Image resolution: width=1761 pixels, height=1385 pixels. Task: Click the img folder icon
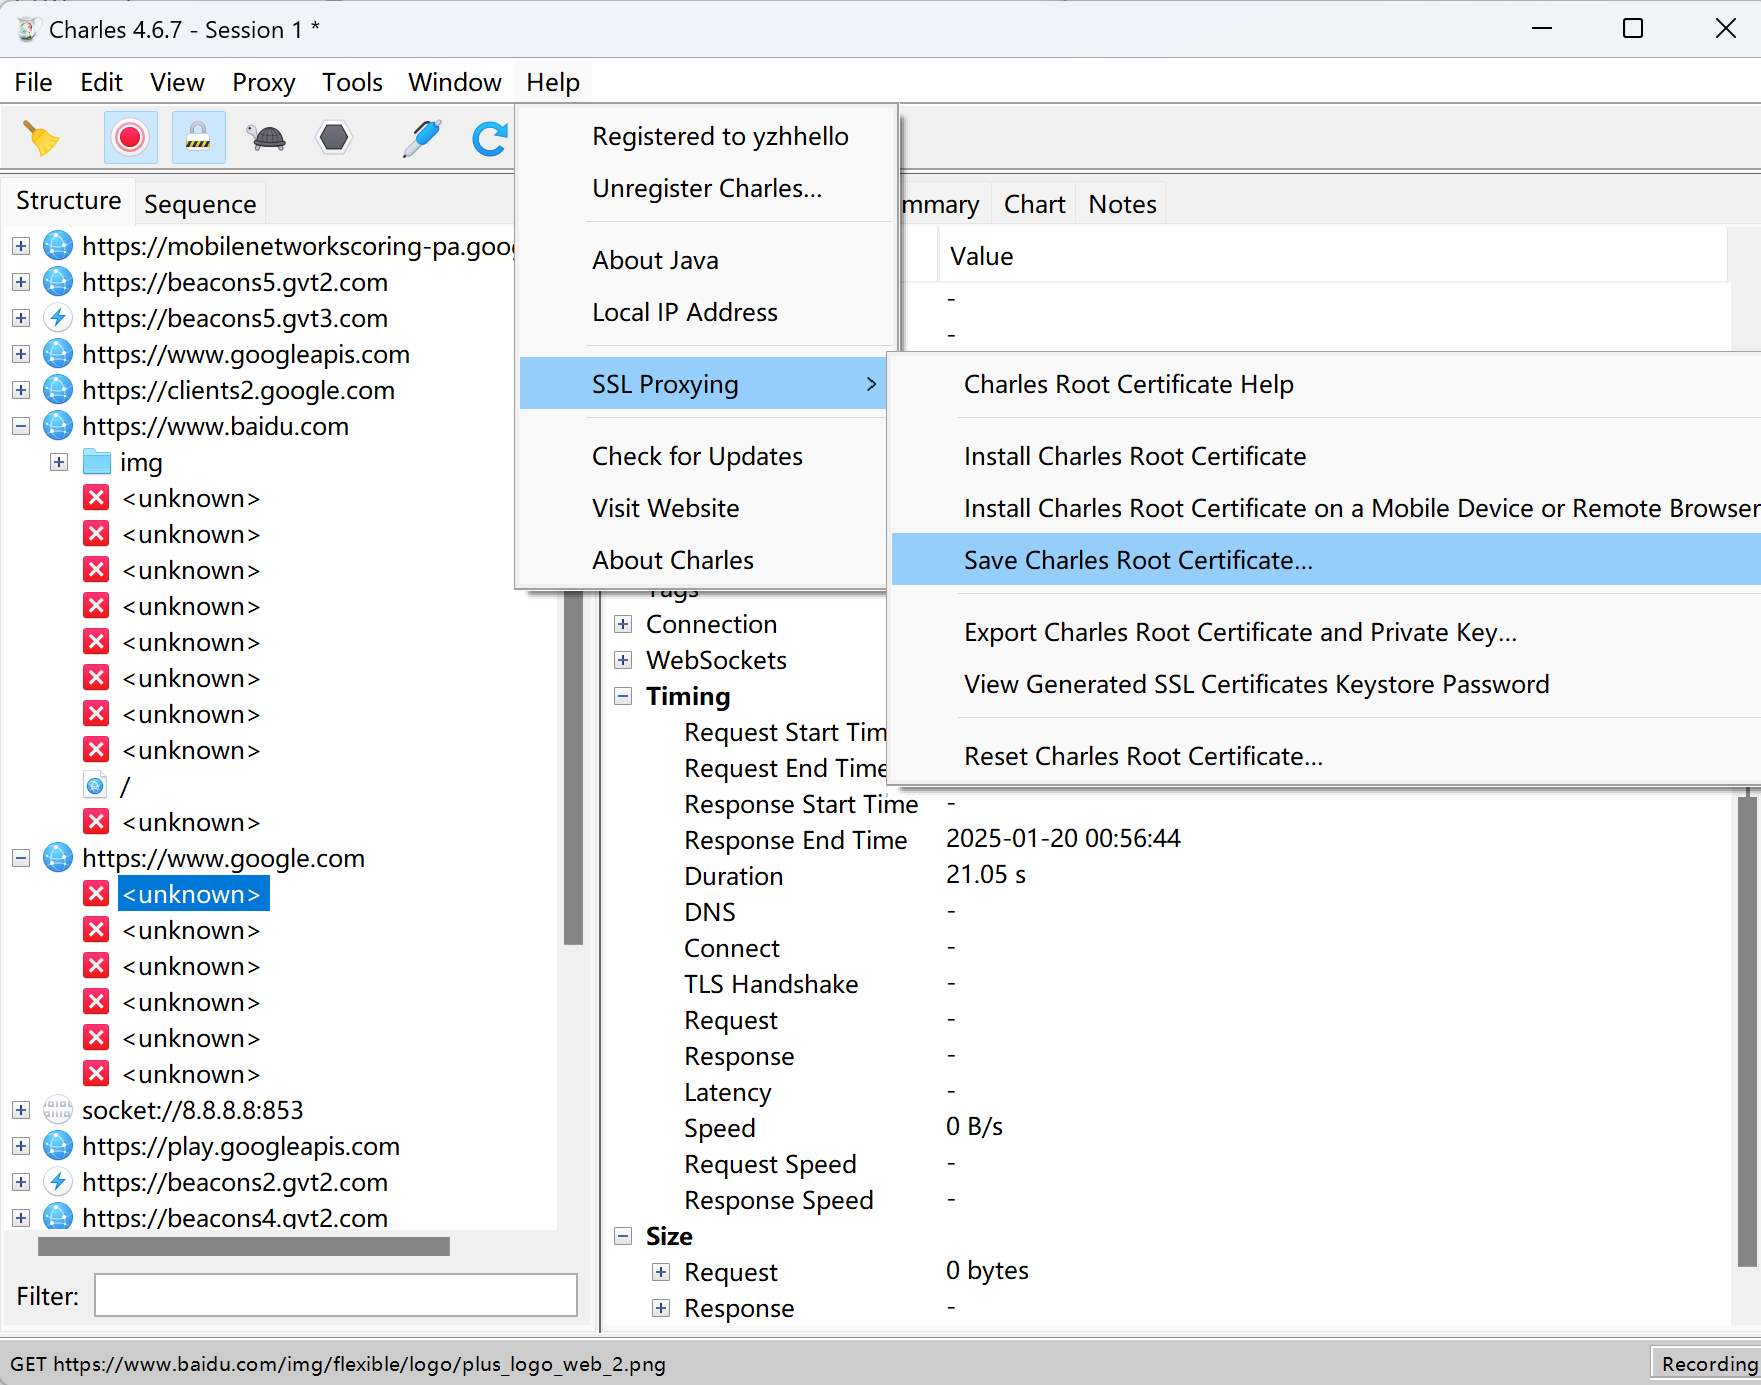(x=97, y=462)
